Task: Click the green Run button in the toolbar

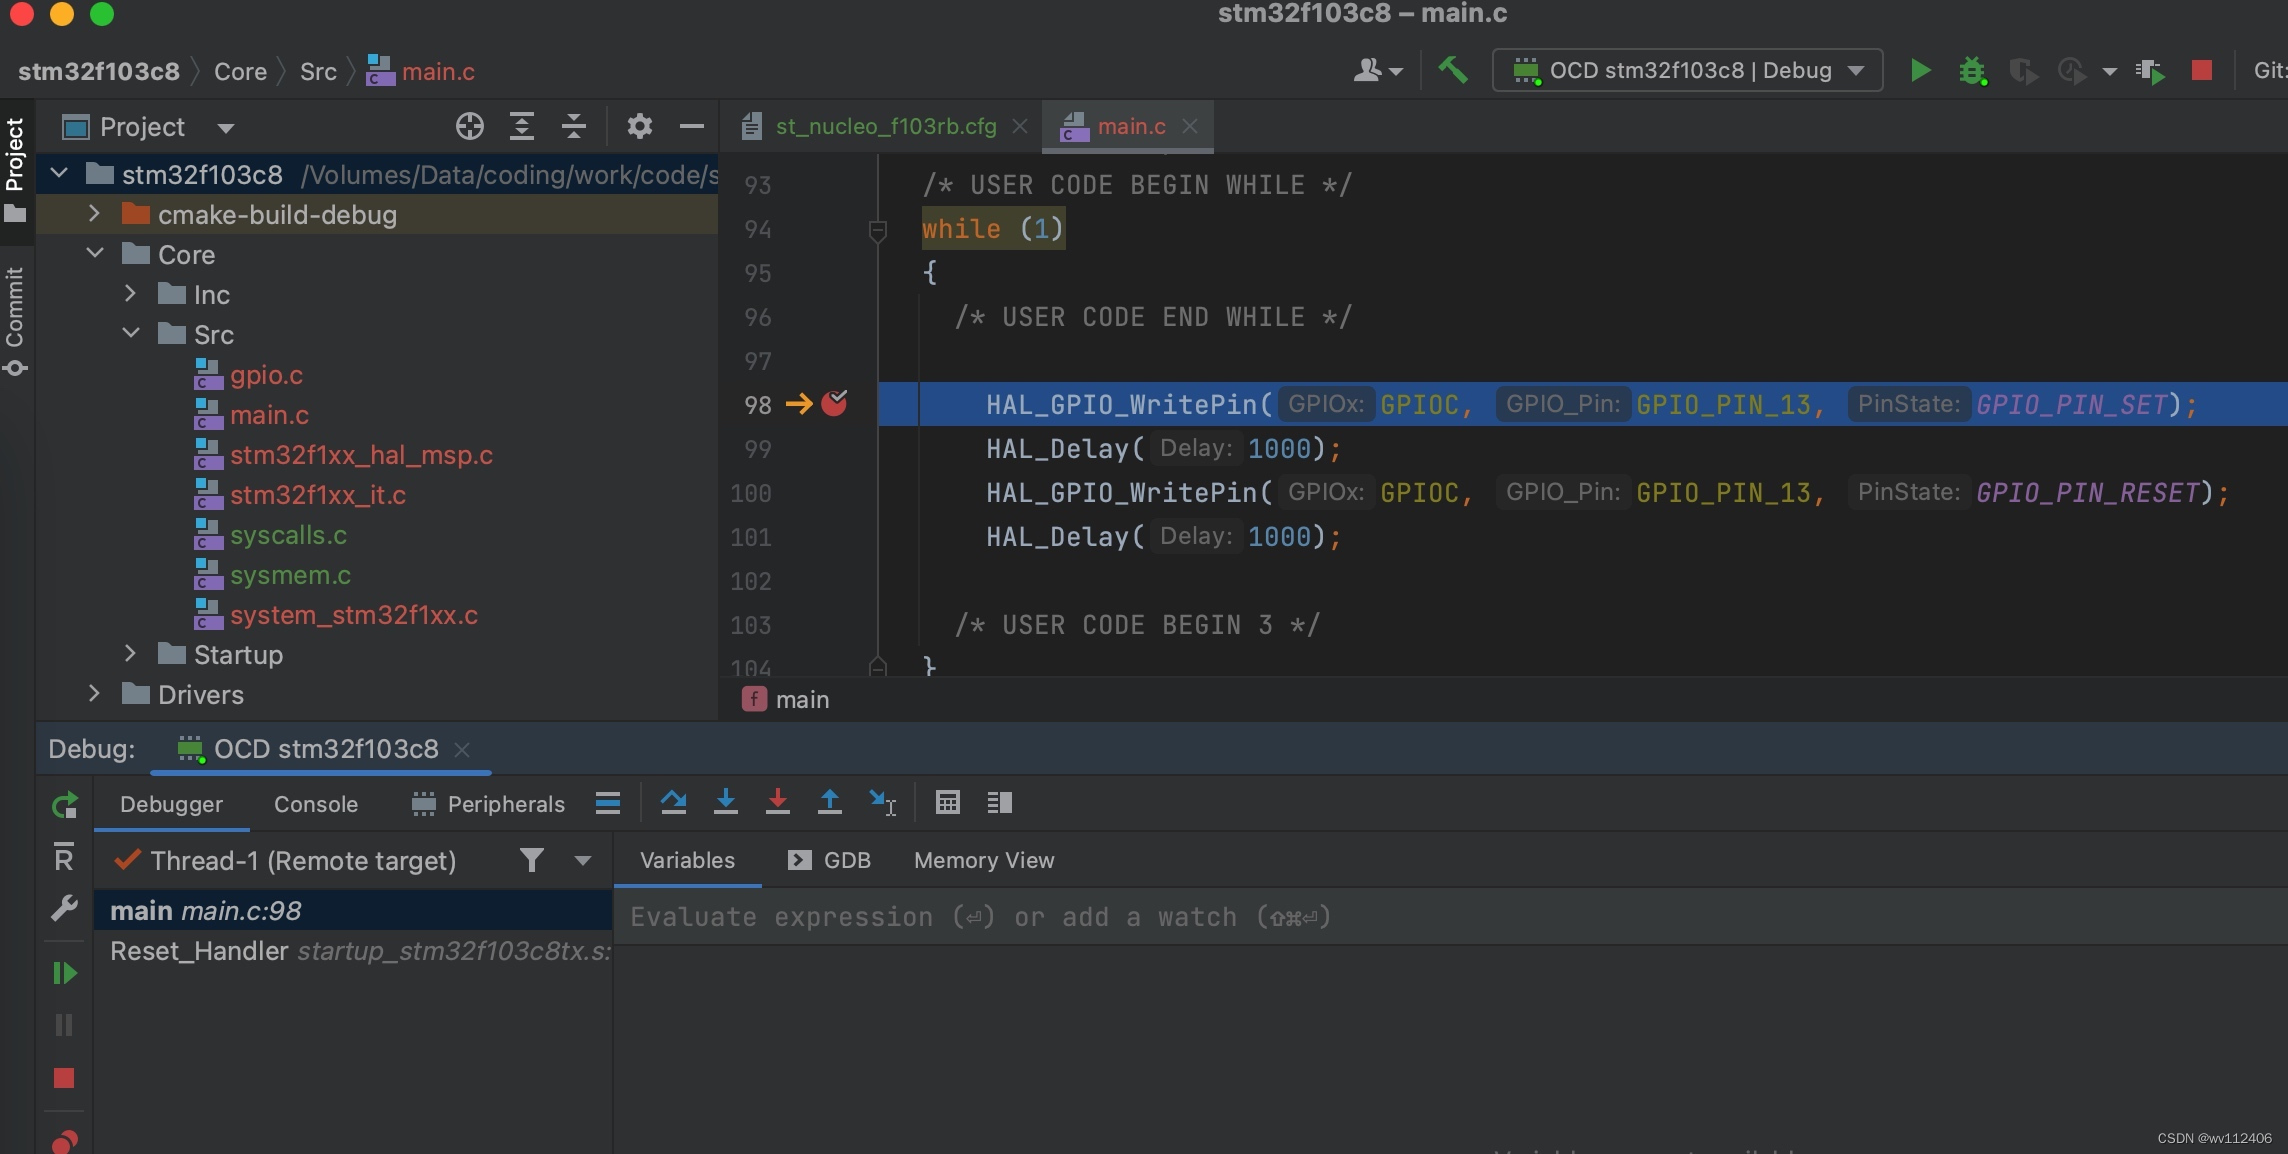Action: [1920, 70]
